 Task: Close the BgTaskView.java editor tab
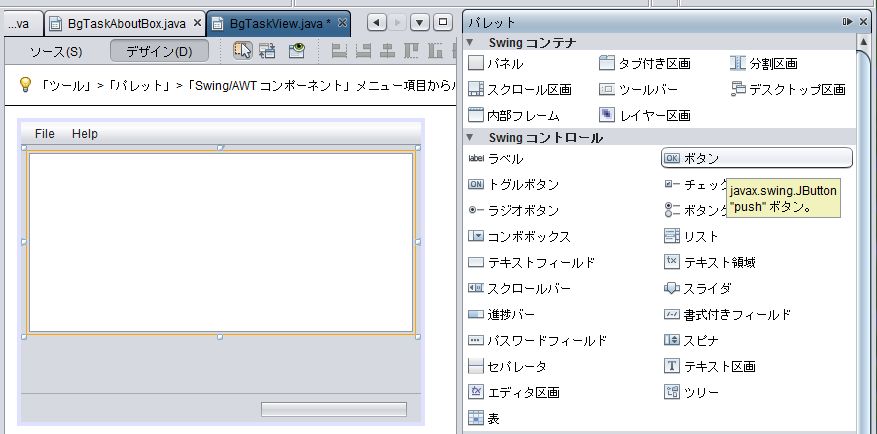343,22
